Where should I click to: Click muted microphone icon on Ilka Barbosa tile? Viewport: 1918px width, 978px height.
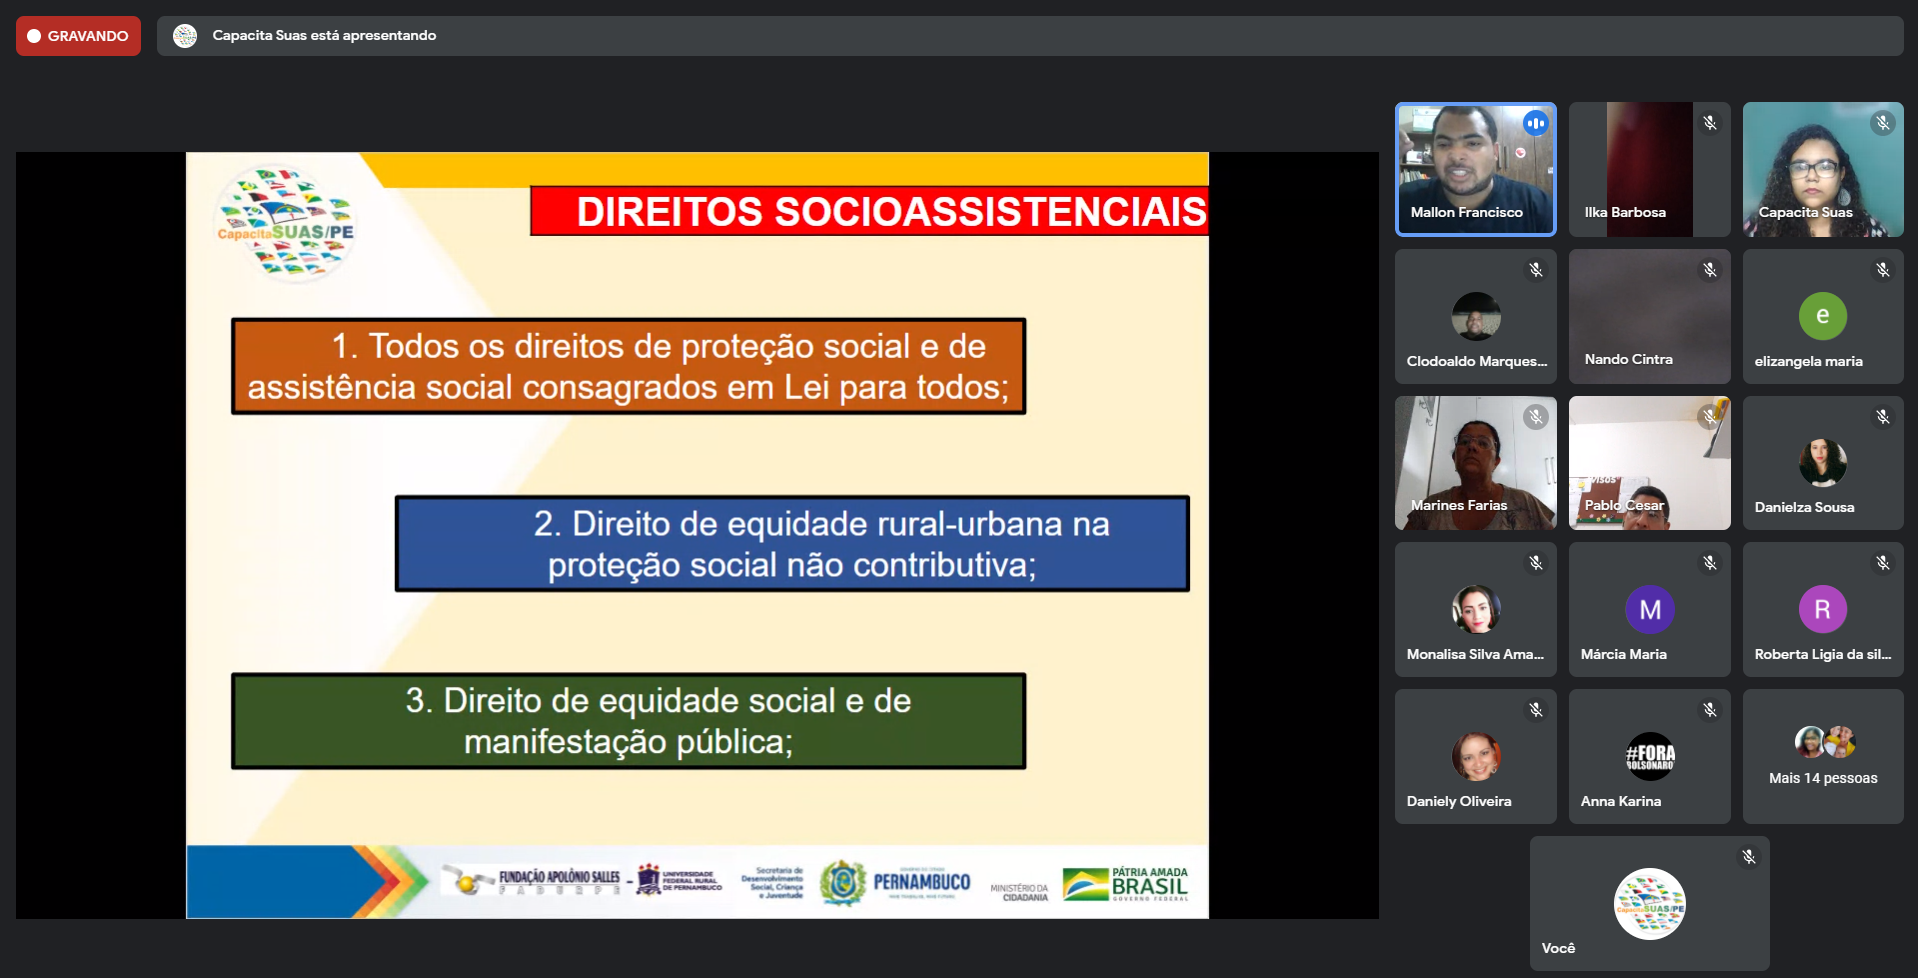[x=1710, y=123]
